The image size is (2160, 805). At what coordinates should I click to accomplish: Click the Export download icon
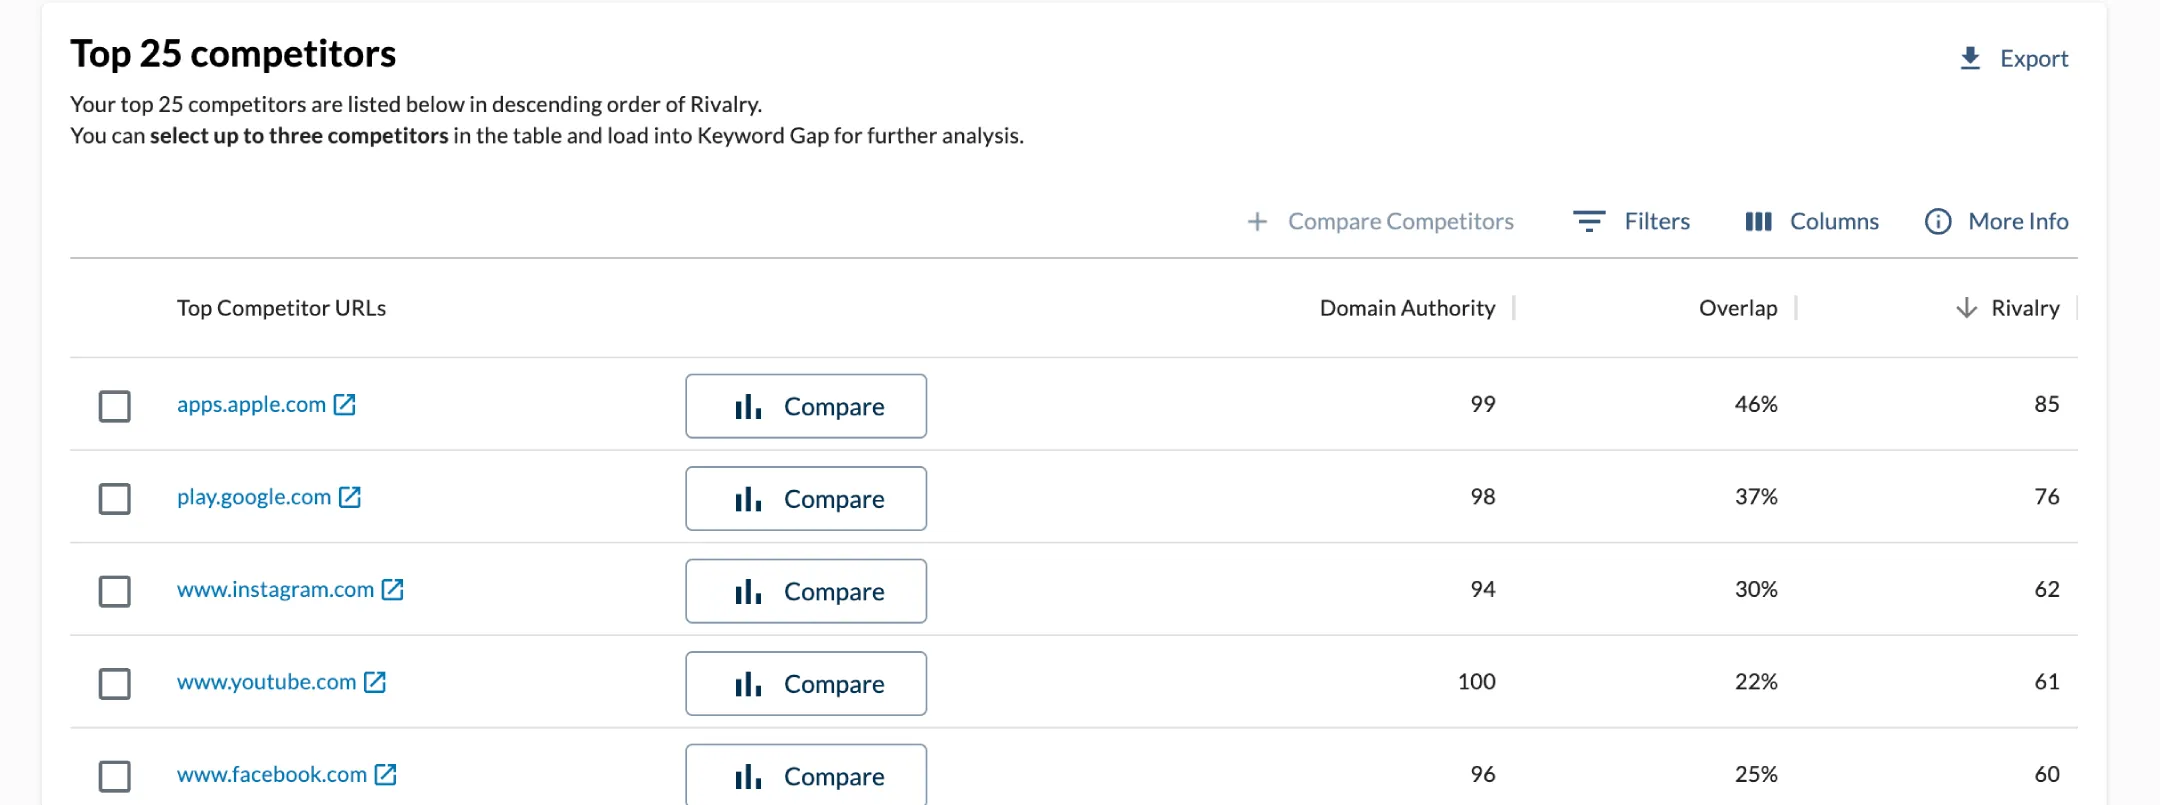[x=1970, y=58]
